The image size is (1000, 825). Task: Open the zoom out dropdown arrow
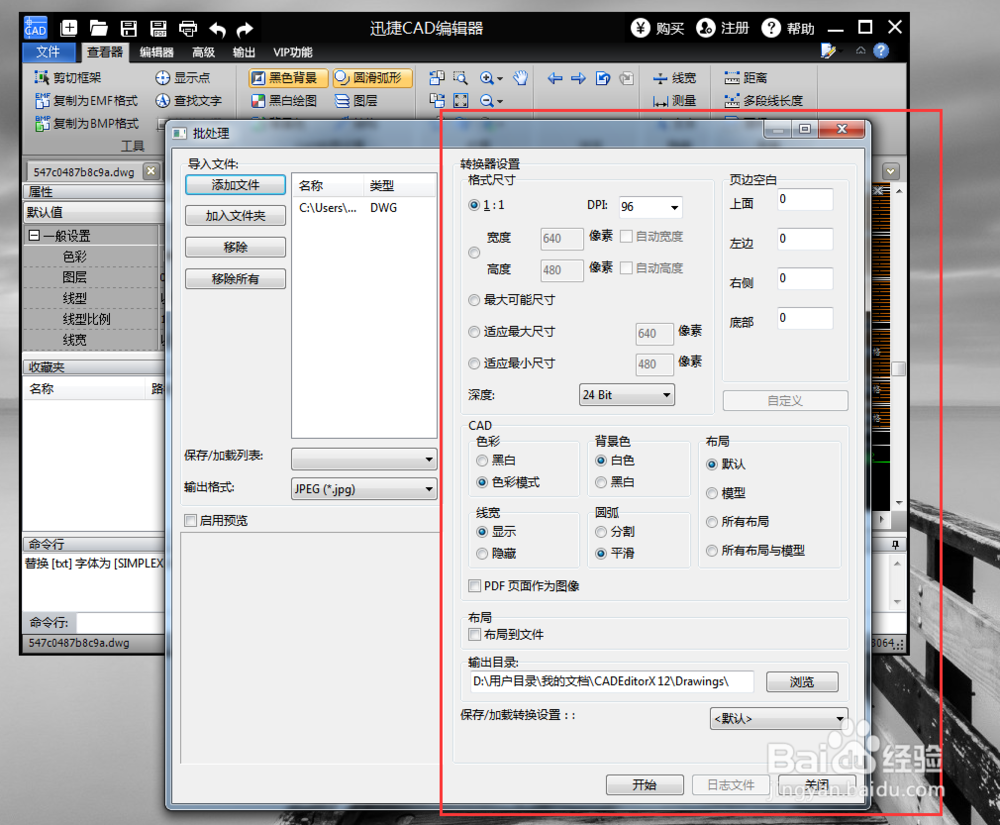pyautogui.click(x=500, y=102)
